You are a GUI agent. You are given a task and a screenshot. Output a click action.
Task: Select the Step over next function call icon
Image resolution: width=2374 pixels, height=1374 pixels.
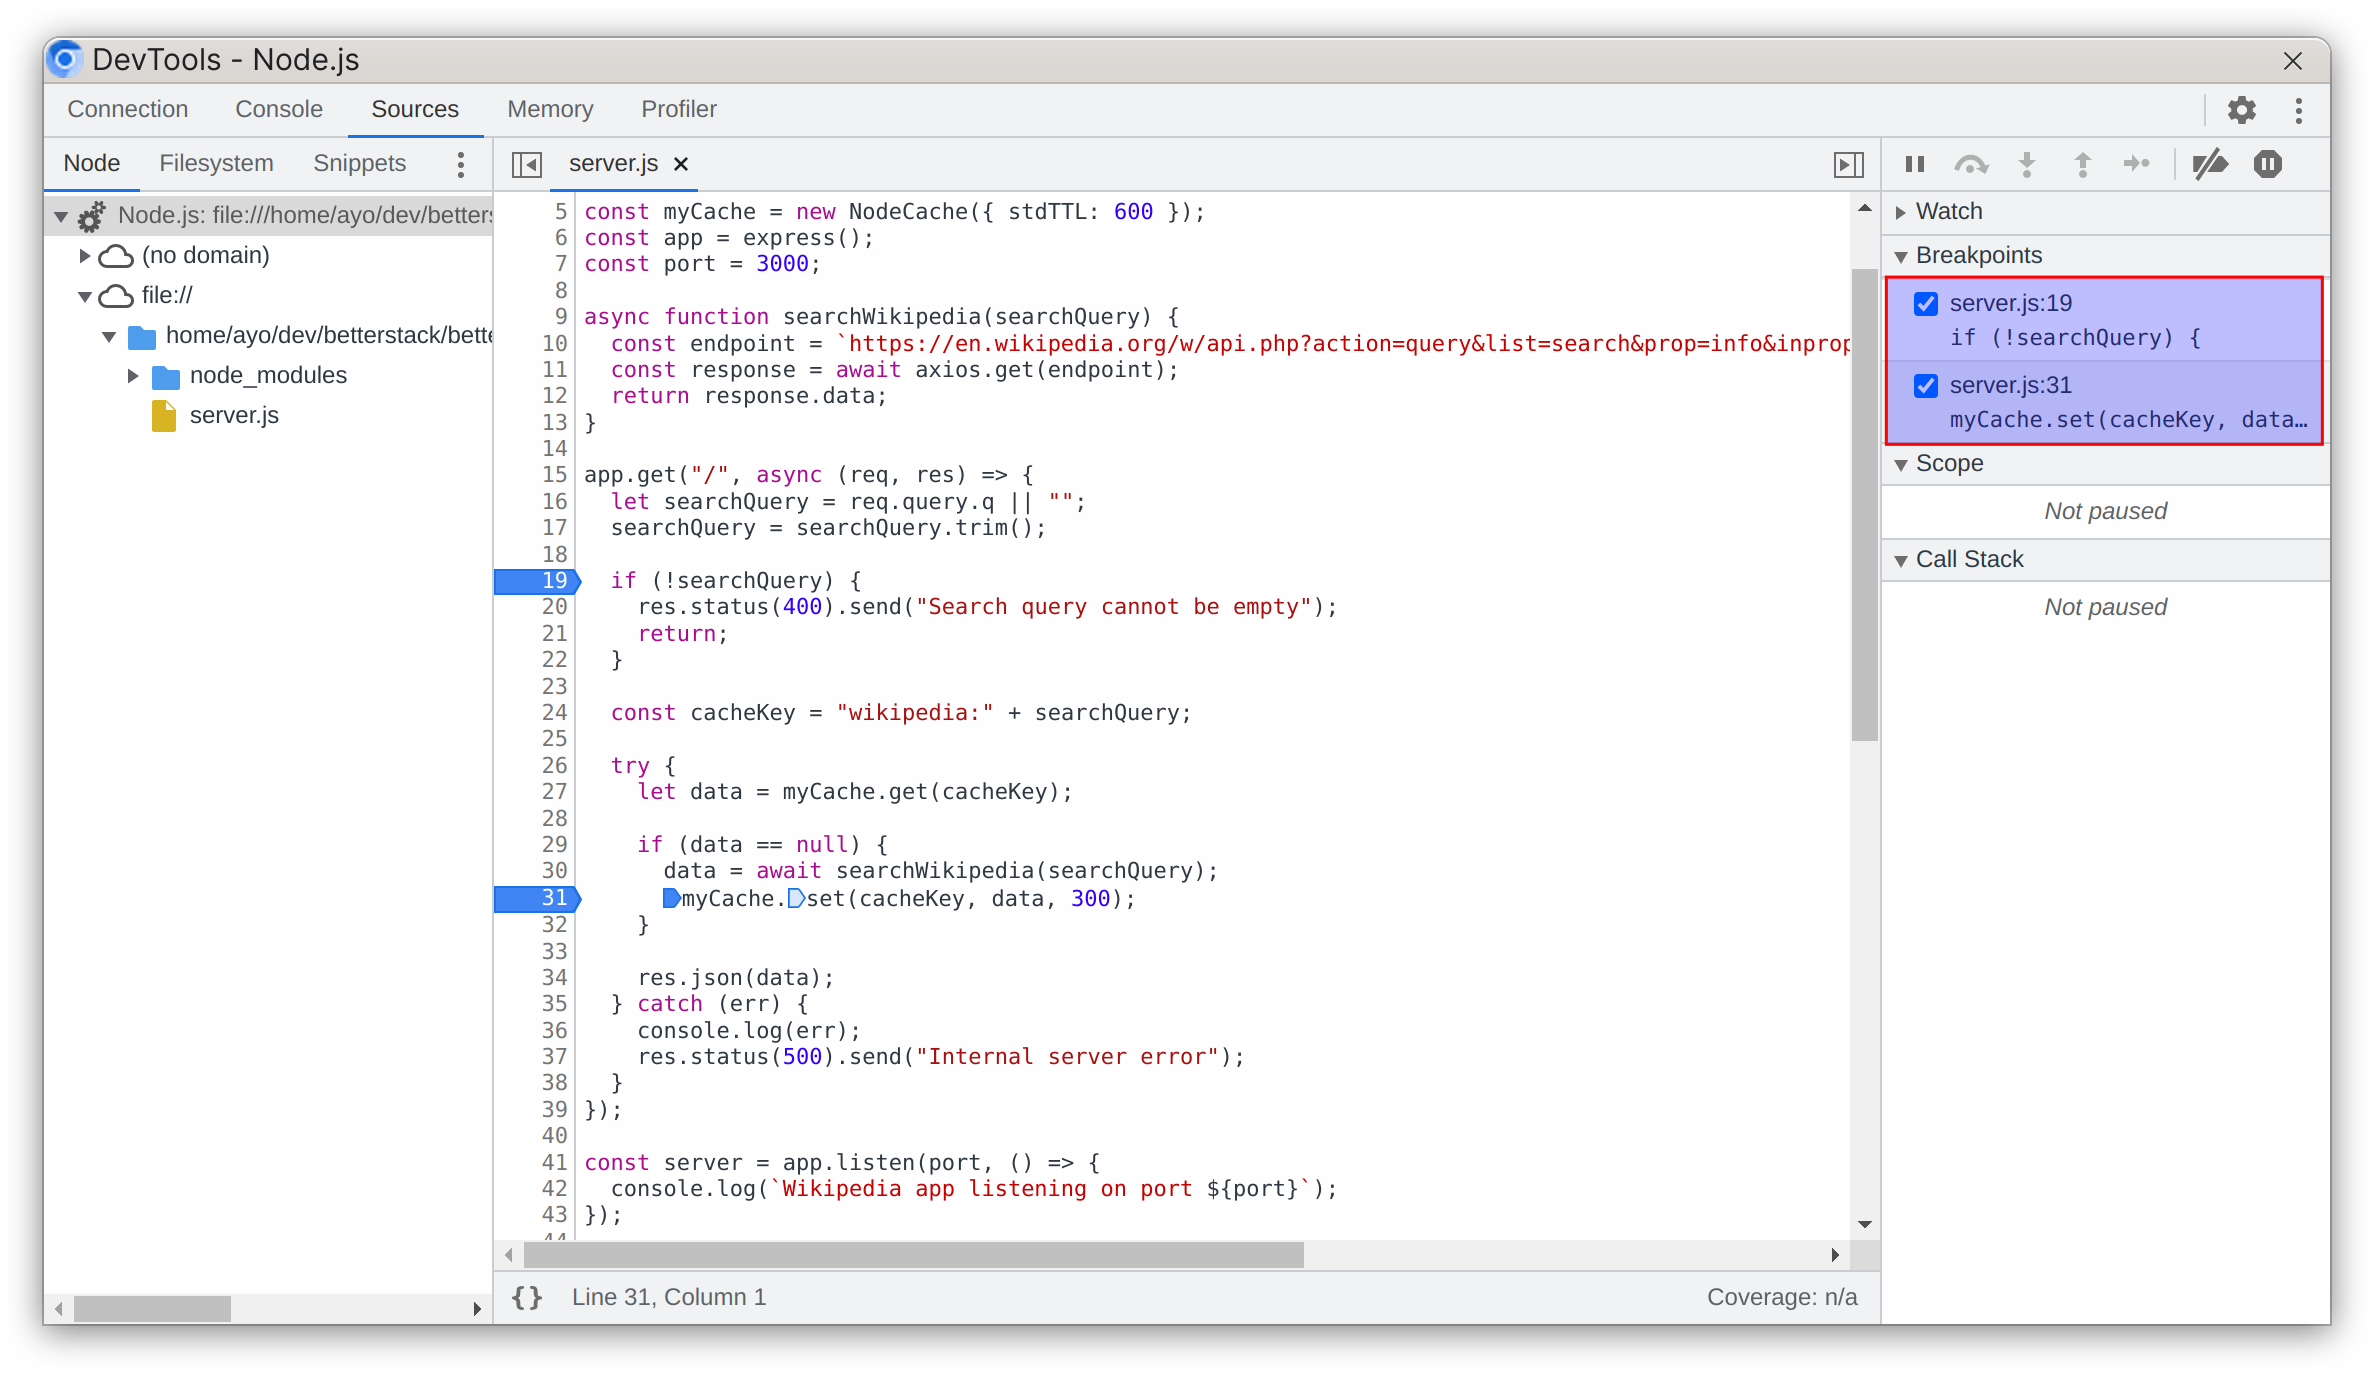coord(1971,164)
